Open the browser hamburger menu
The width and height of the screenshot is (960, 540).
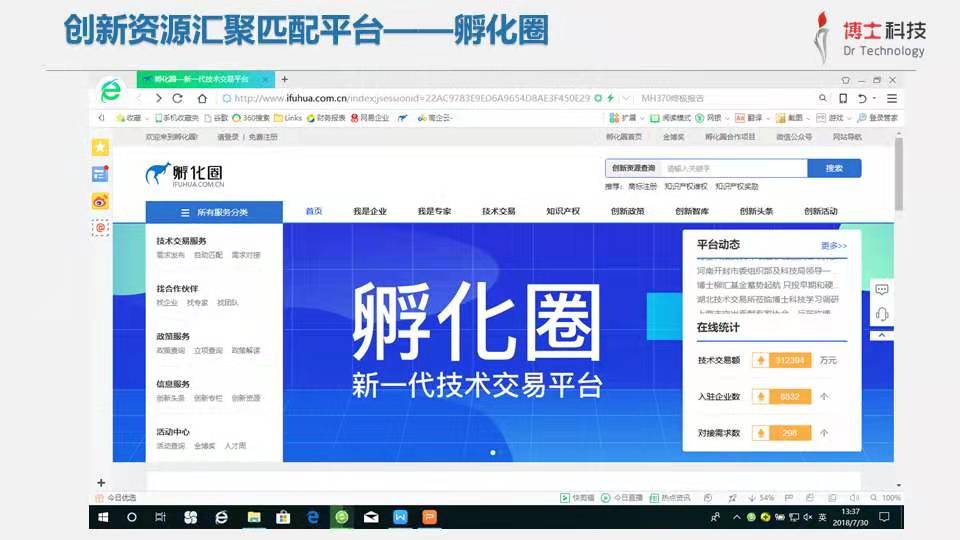pos(892,98)
